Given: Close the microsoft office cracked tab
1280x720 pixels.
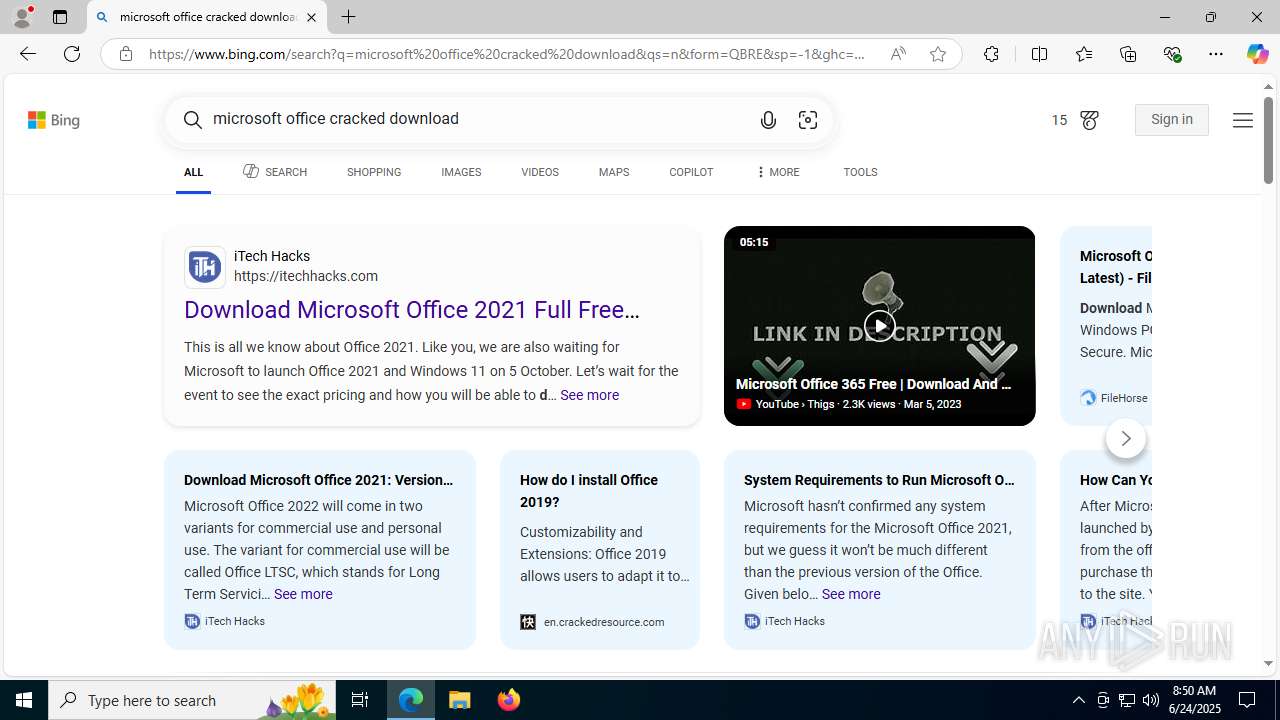Looking at the screenshot, I should click(311, 17).
